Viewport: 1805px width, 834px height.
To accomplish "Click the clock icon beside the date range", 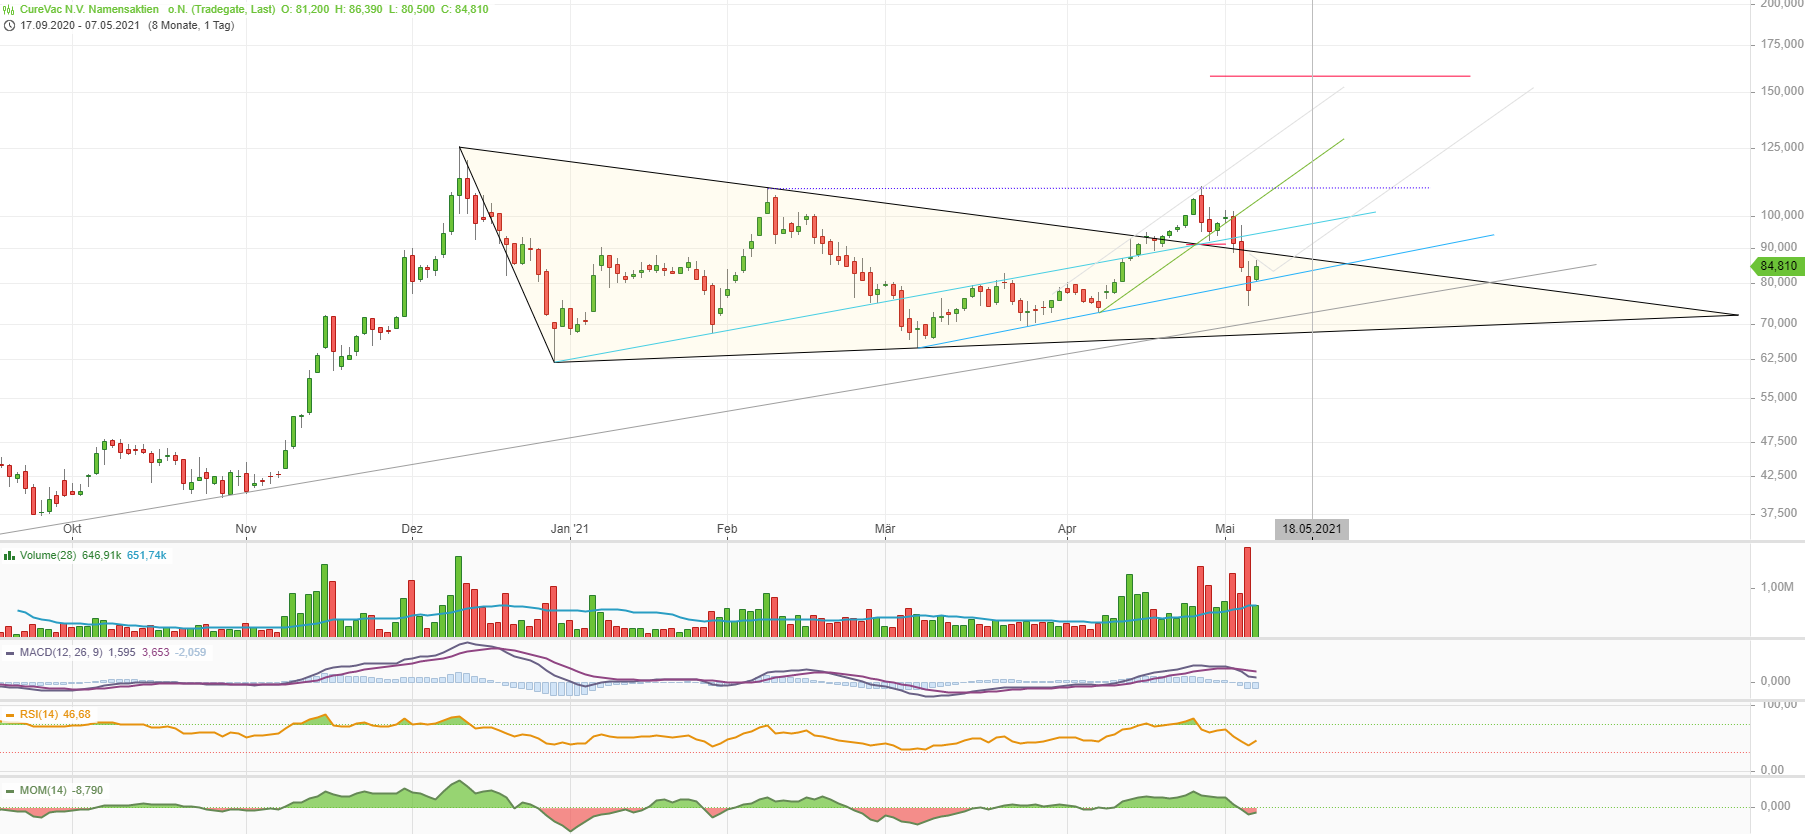I will point(9,25).
